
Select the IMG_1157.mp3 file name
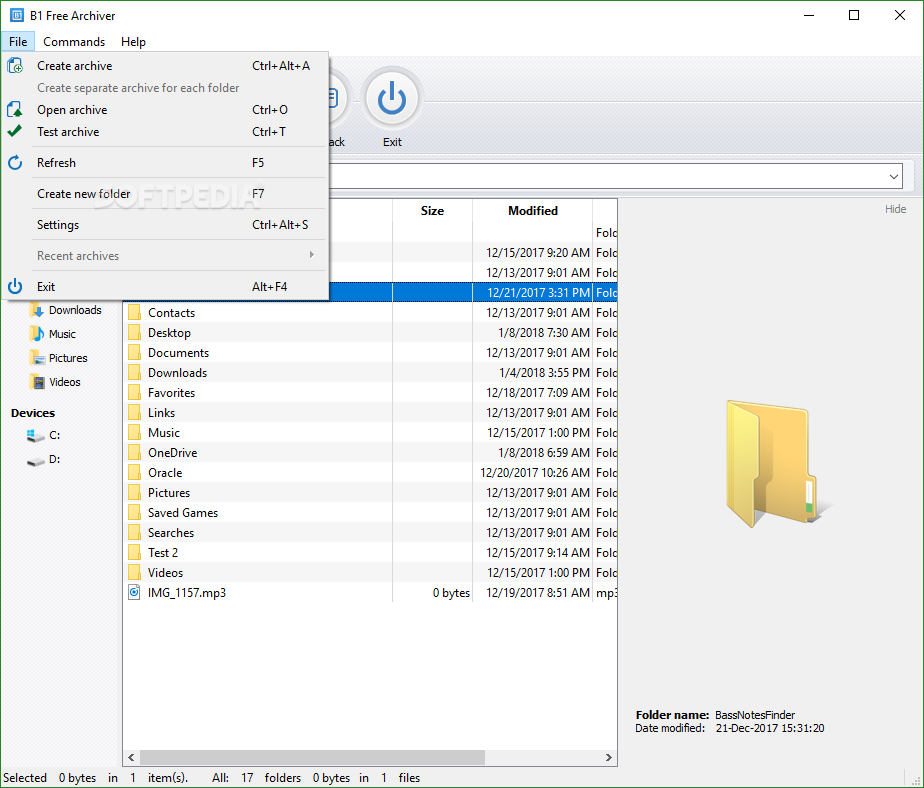click(187, 593)
